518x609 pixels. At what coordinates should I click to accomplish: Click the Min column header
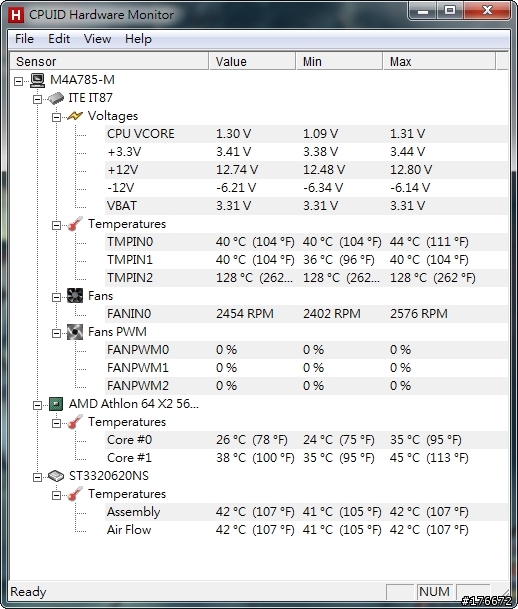(x=339, y=61)
